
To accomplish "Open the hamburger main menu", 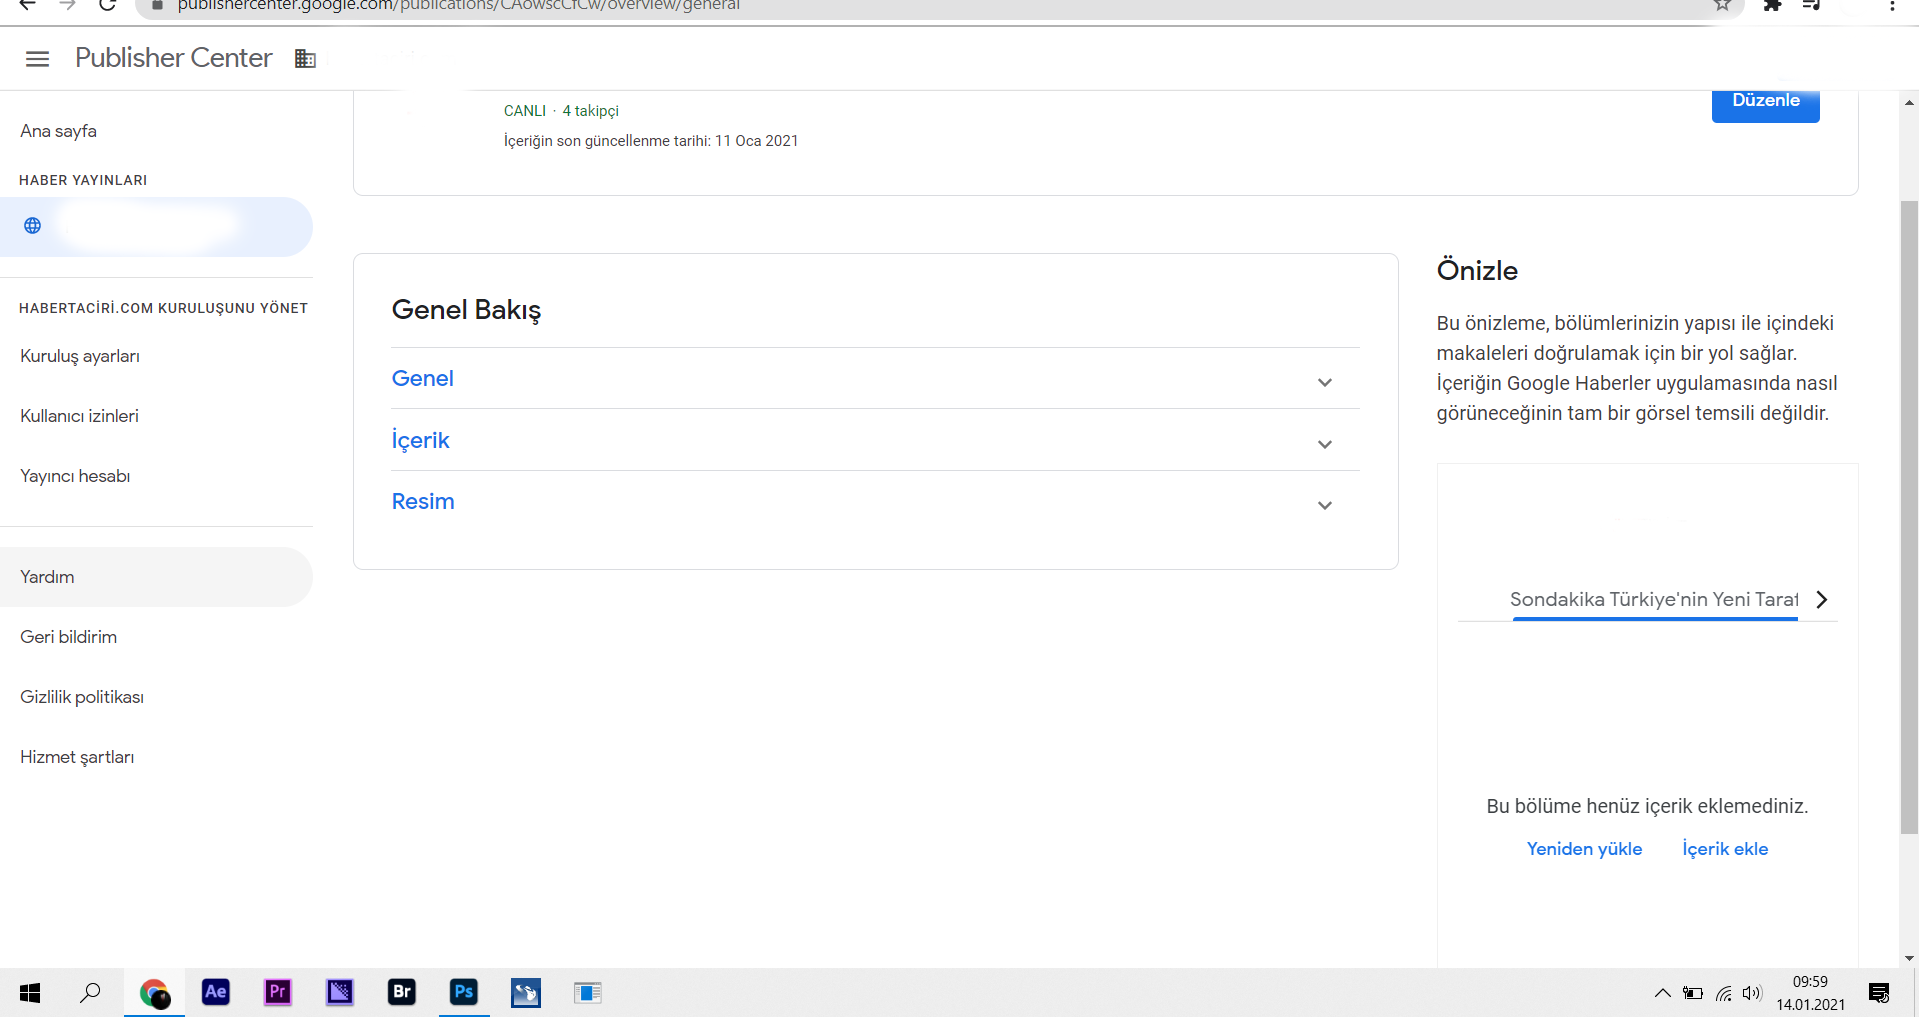I will click(37, 59).
